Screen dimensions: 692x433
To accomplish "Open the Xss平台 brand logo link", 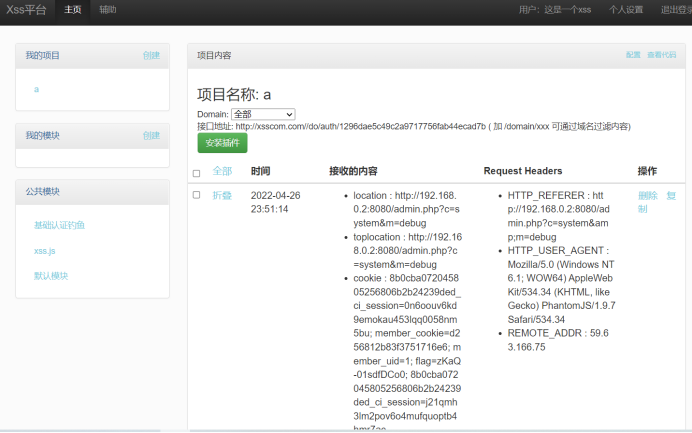I will (27, 10).
